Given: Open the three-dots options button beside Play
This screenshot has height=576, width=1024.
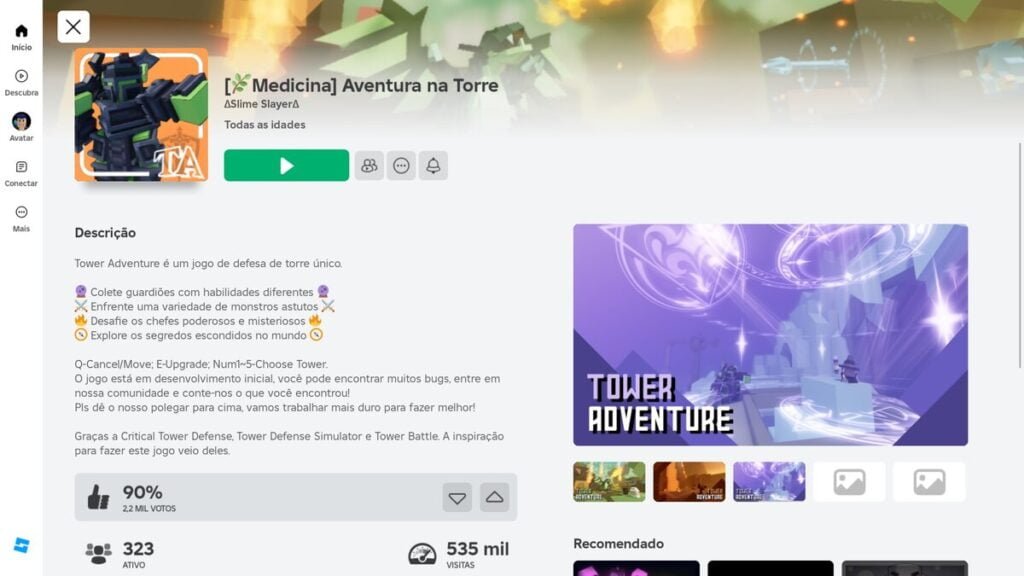Looking at the screenshot, I should point(401,166).
